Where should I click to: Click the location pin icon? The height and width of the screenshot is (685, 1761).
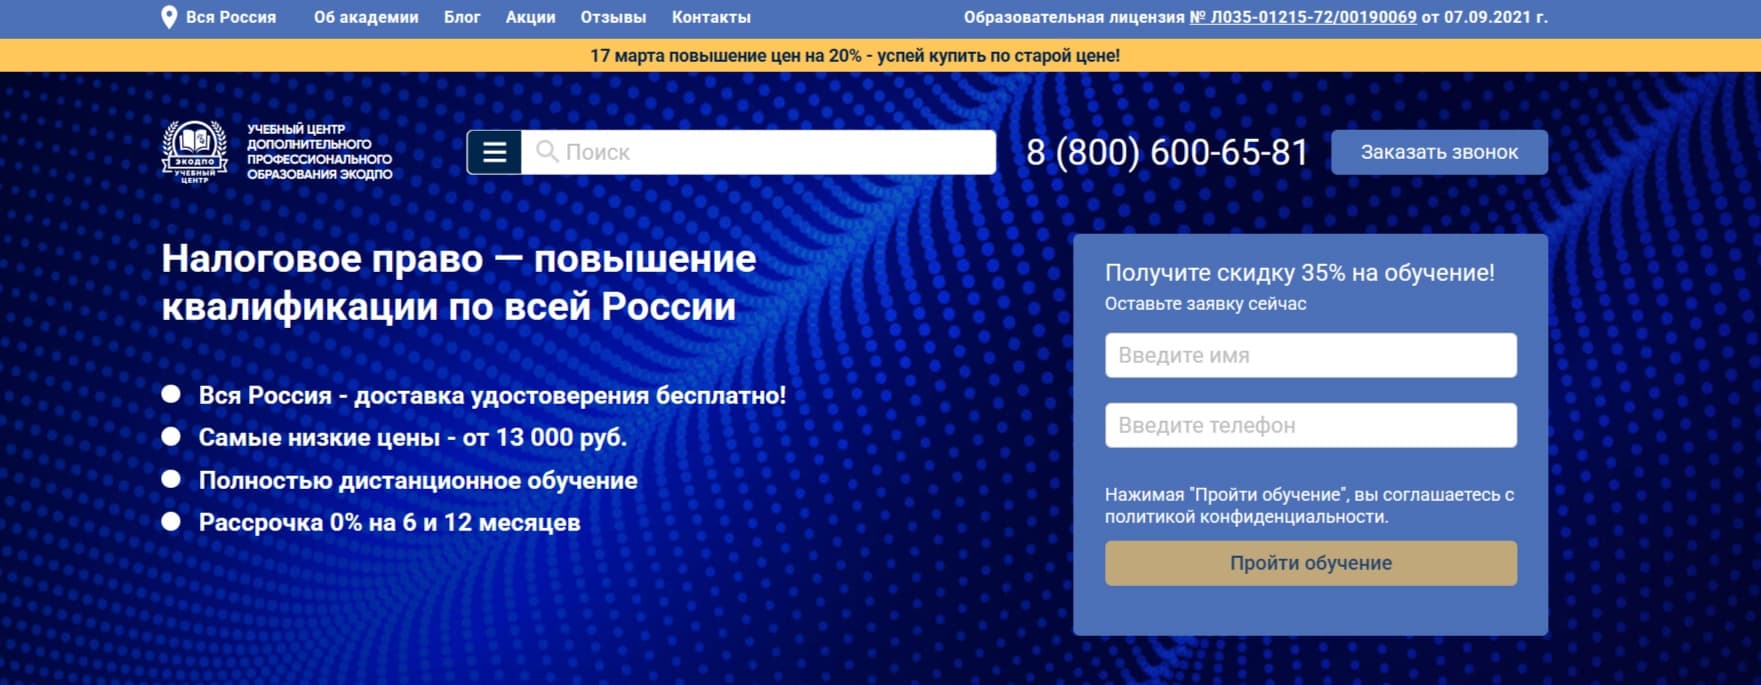[169, 17]
